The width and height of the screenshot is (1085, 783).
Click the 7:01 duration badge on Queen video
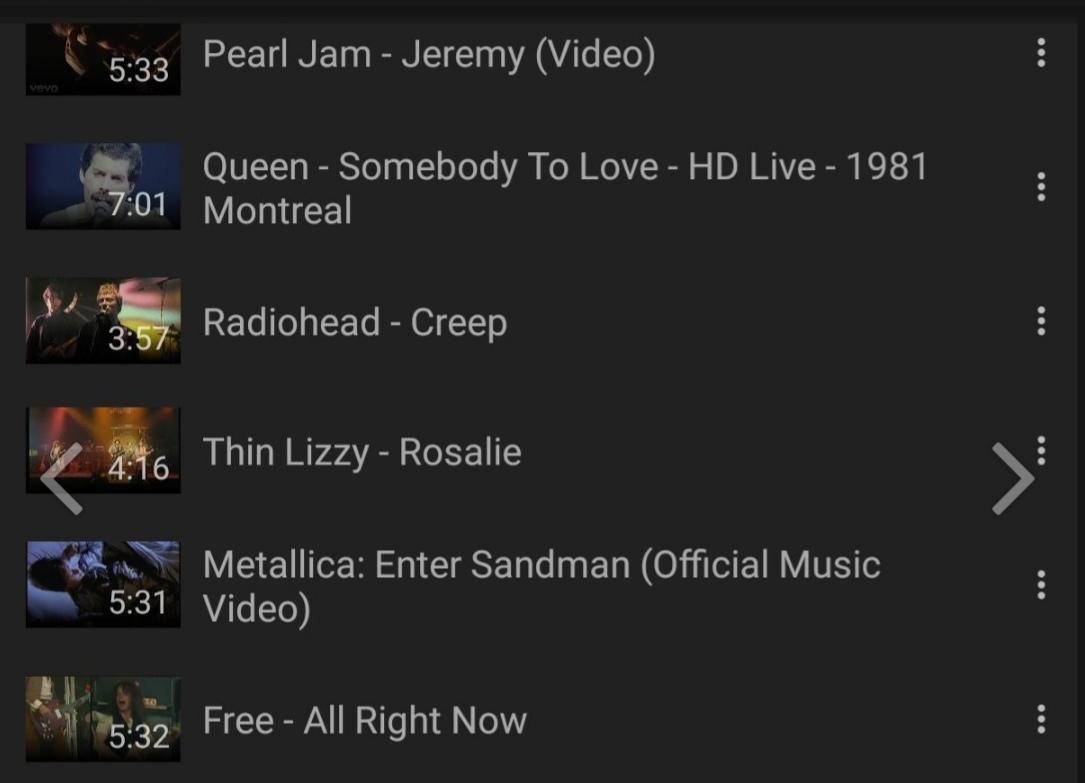coord(138,204)
